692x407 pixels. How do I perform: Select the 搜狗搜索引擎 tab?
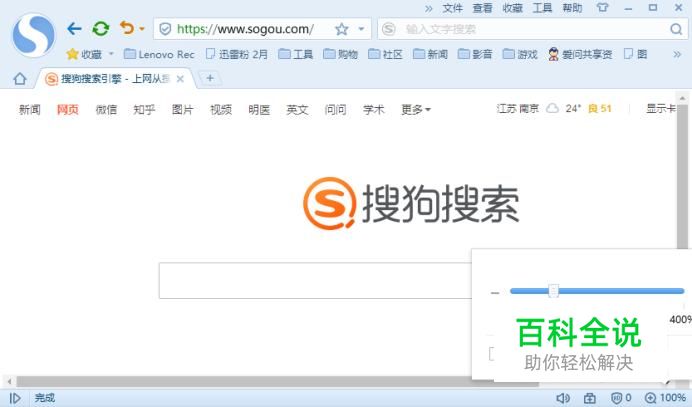(115, 79)
